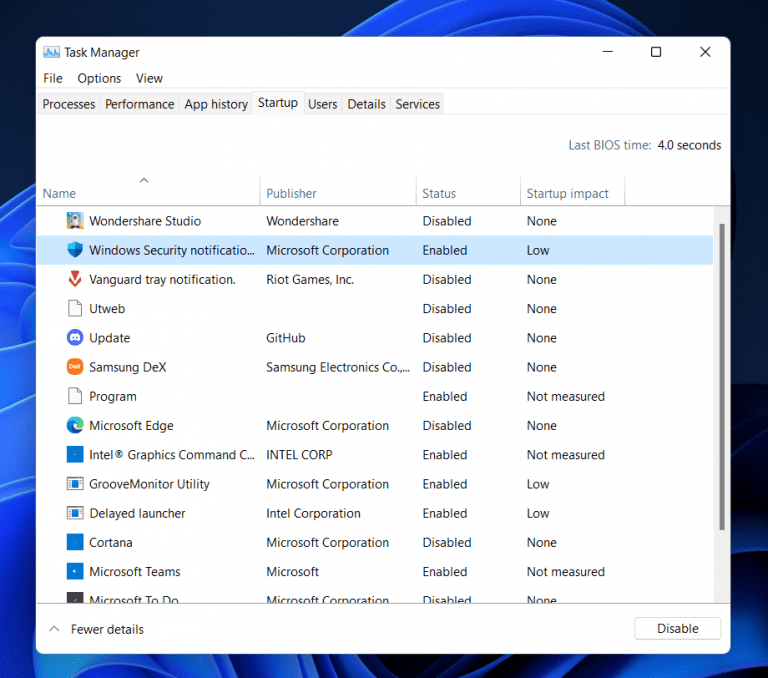Switch to the Performance tab

click(139, 104)
